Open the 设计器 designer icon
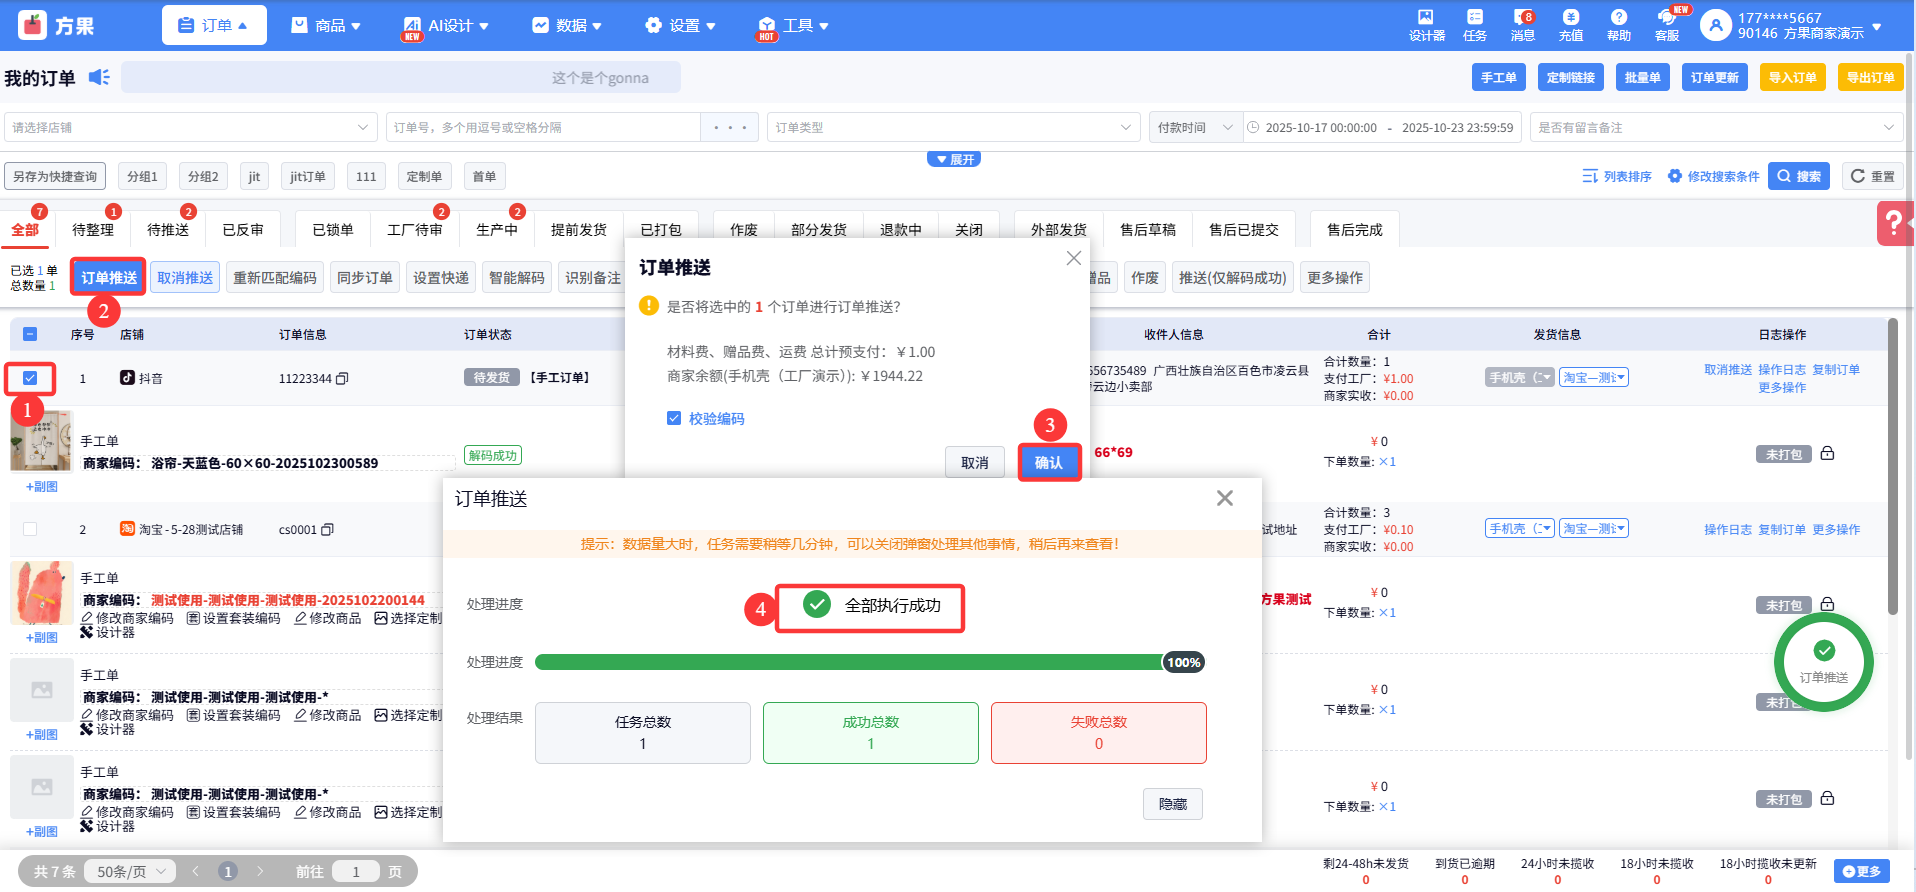The image size is (1916, 892). [1426, 25]
